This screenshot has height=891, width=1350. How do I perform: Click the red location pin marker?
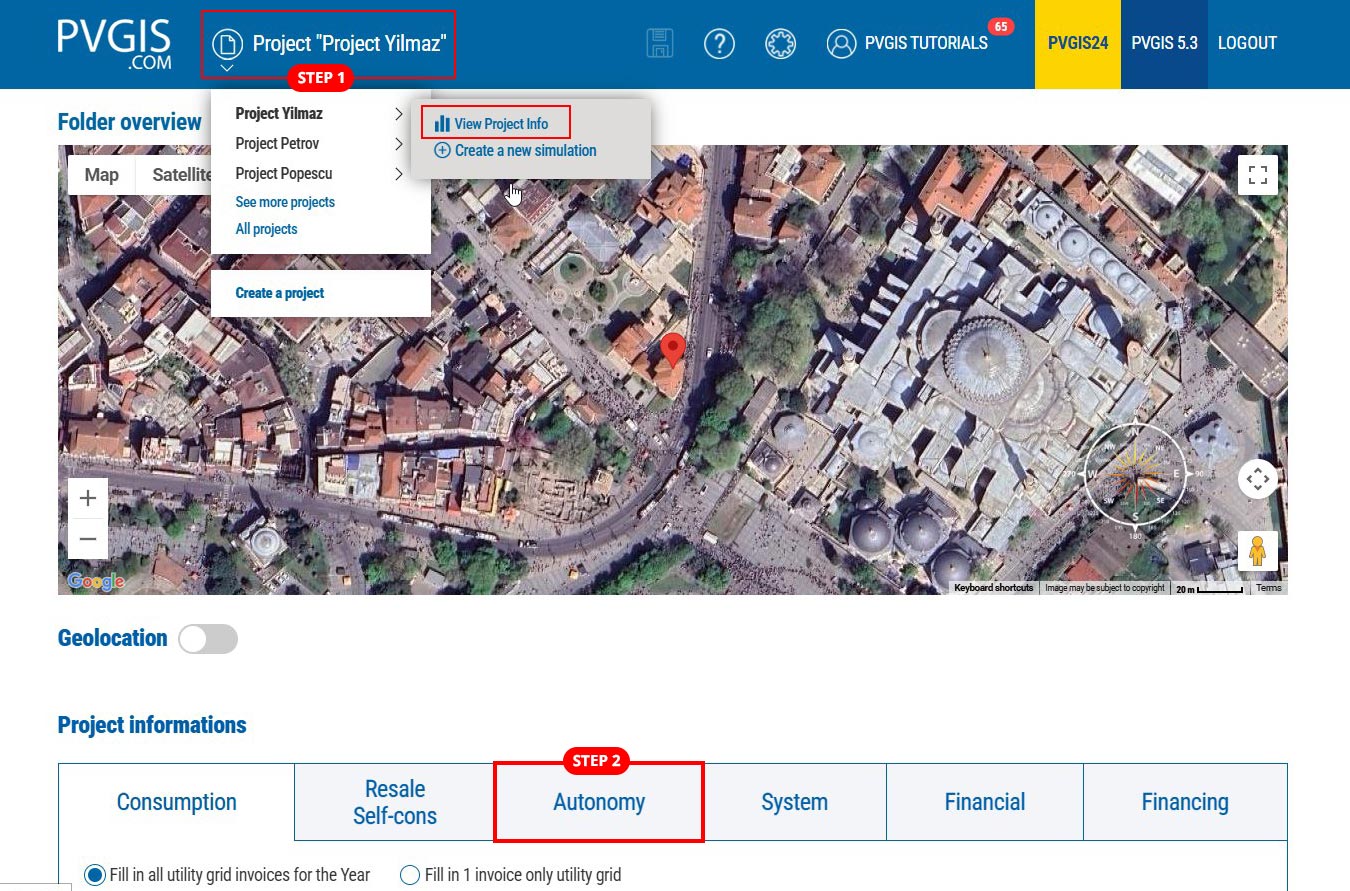coord(673,350)
